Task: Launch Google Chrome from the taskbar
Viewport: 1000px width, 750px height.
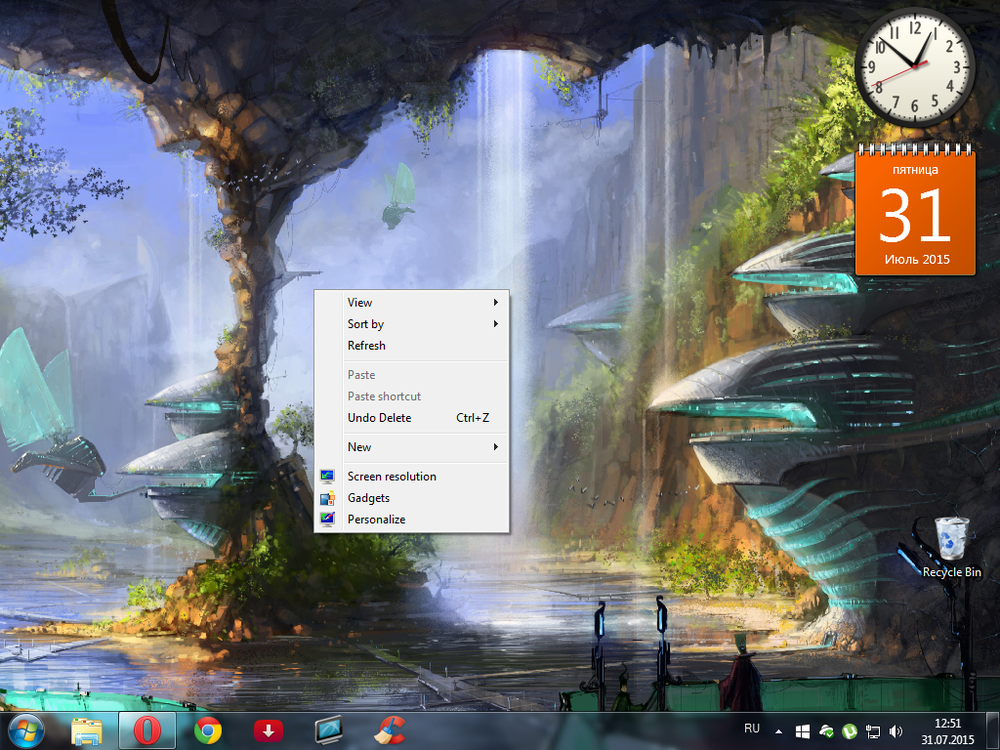Action: [x=207, y=731]
